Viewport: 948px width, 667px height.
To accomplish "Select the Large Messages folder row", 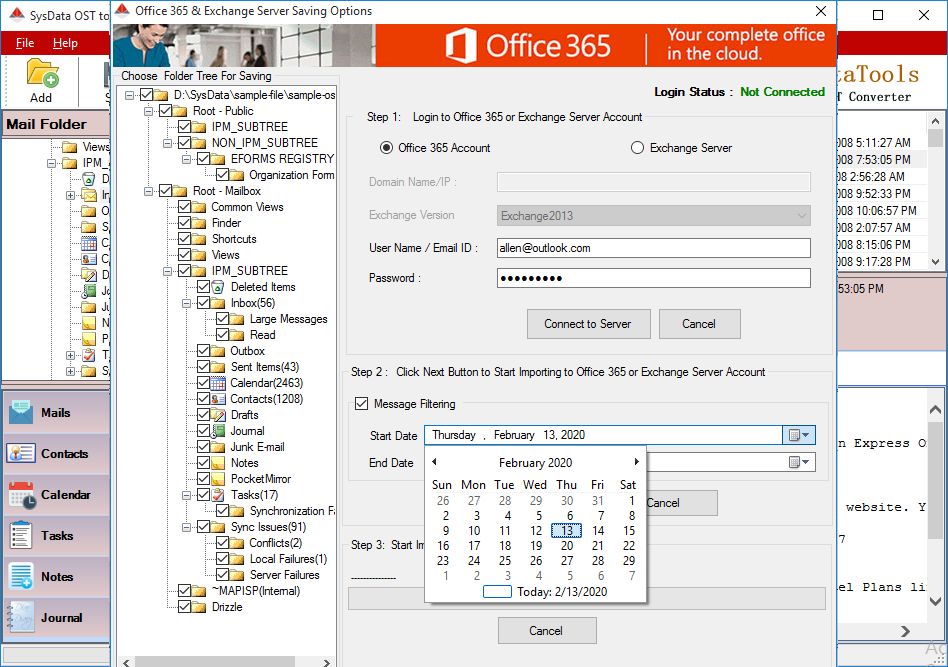I will tap(288, 319).
